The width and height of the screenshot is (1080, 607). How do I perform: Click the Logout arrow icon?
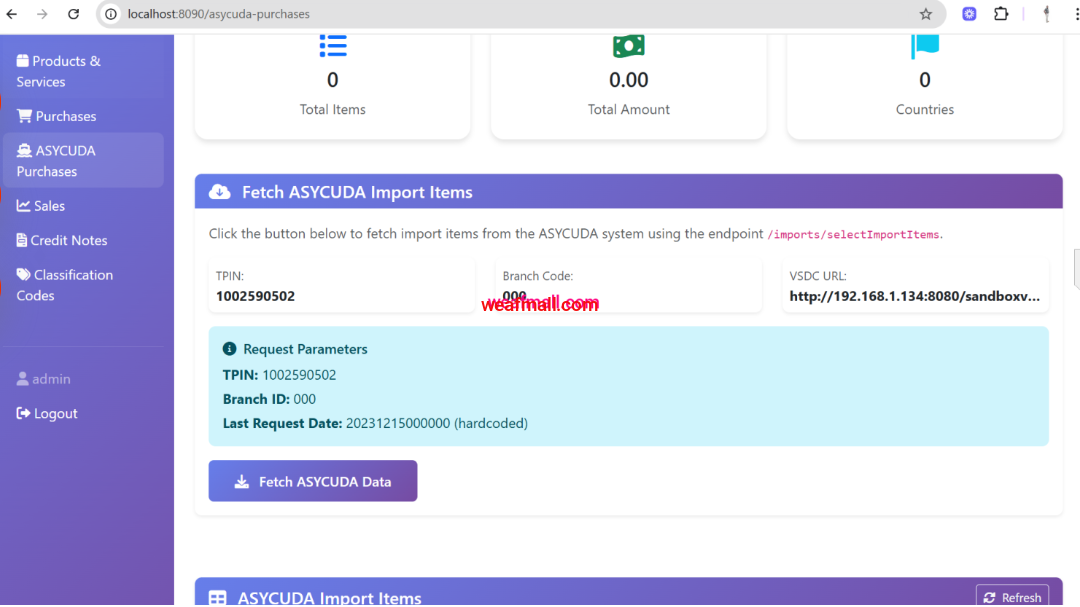coord(23,413)
